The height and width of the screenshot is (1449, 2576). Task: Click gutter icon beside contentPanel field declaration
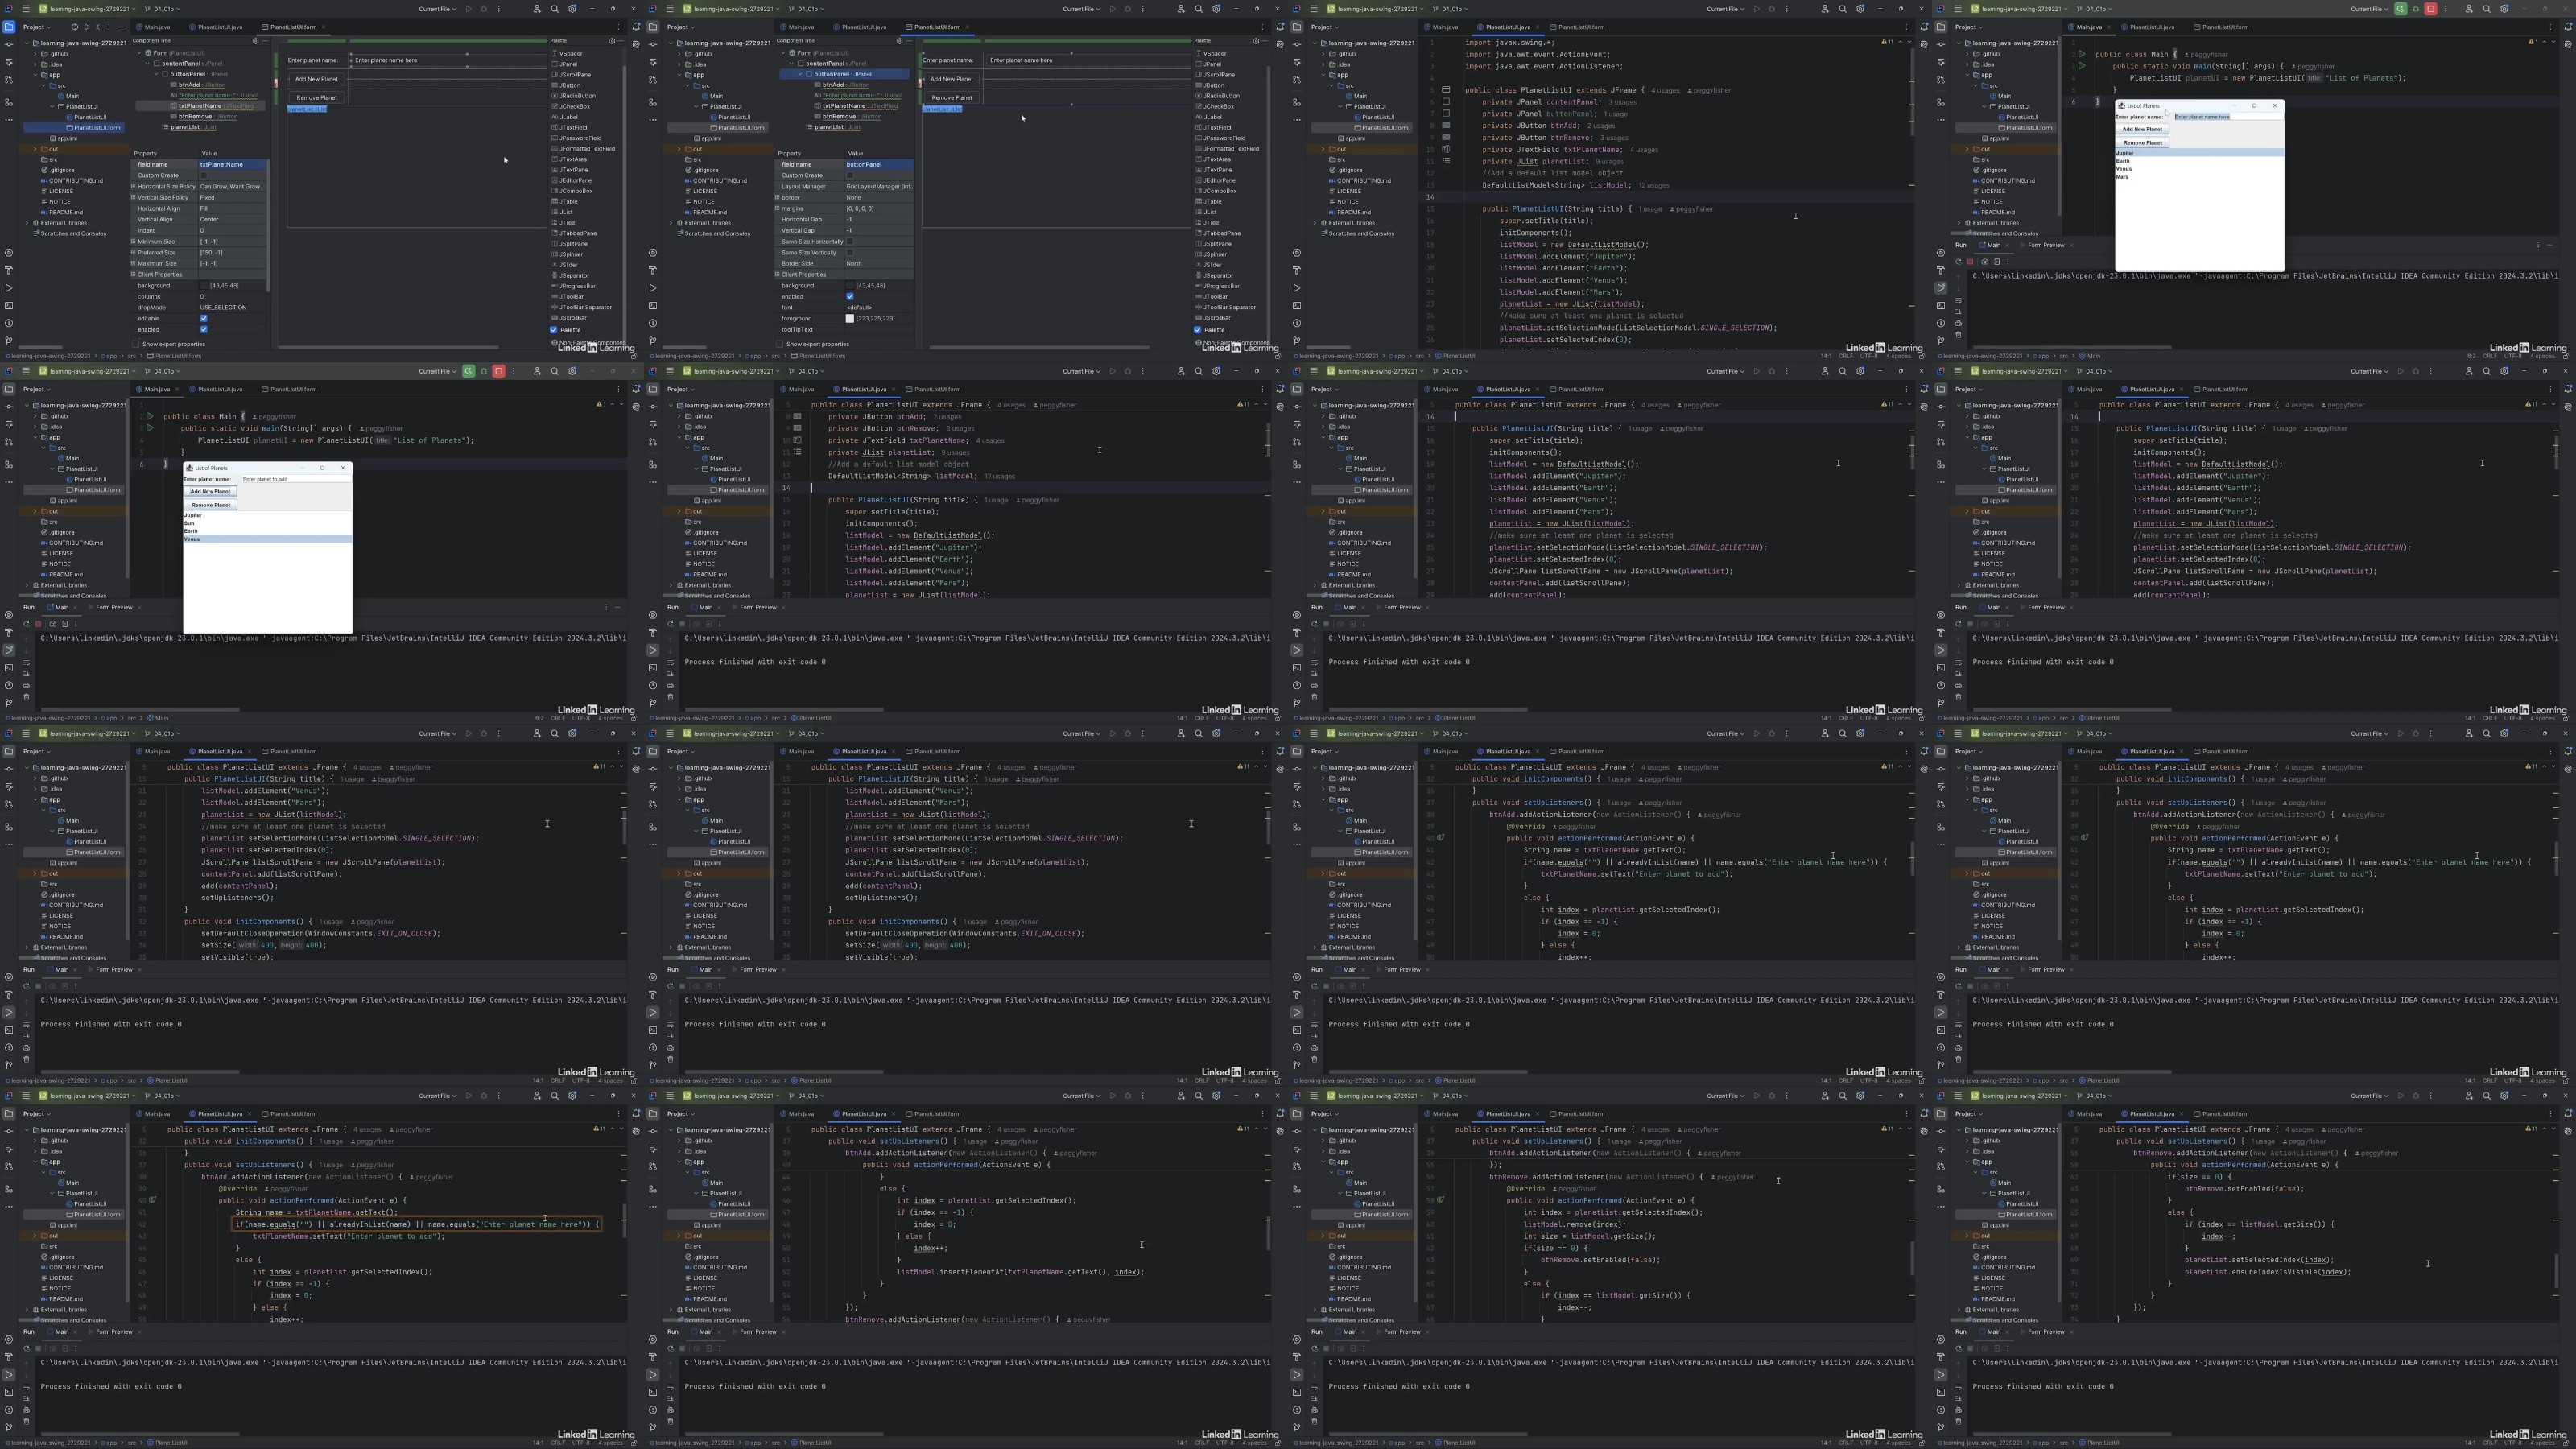click(1446, 101)
